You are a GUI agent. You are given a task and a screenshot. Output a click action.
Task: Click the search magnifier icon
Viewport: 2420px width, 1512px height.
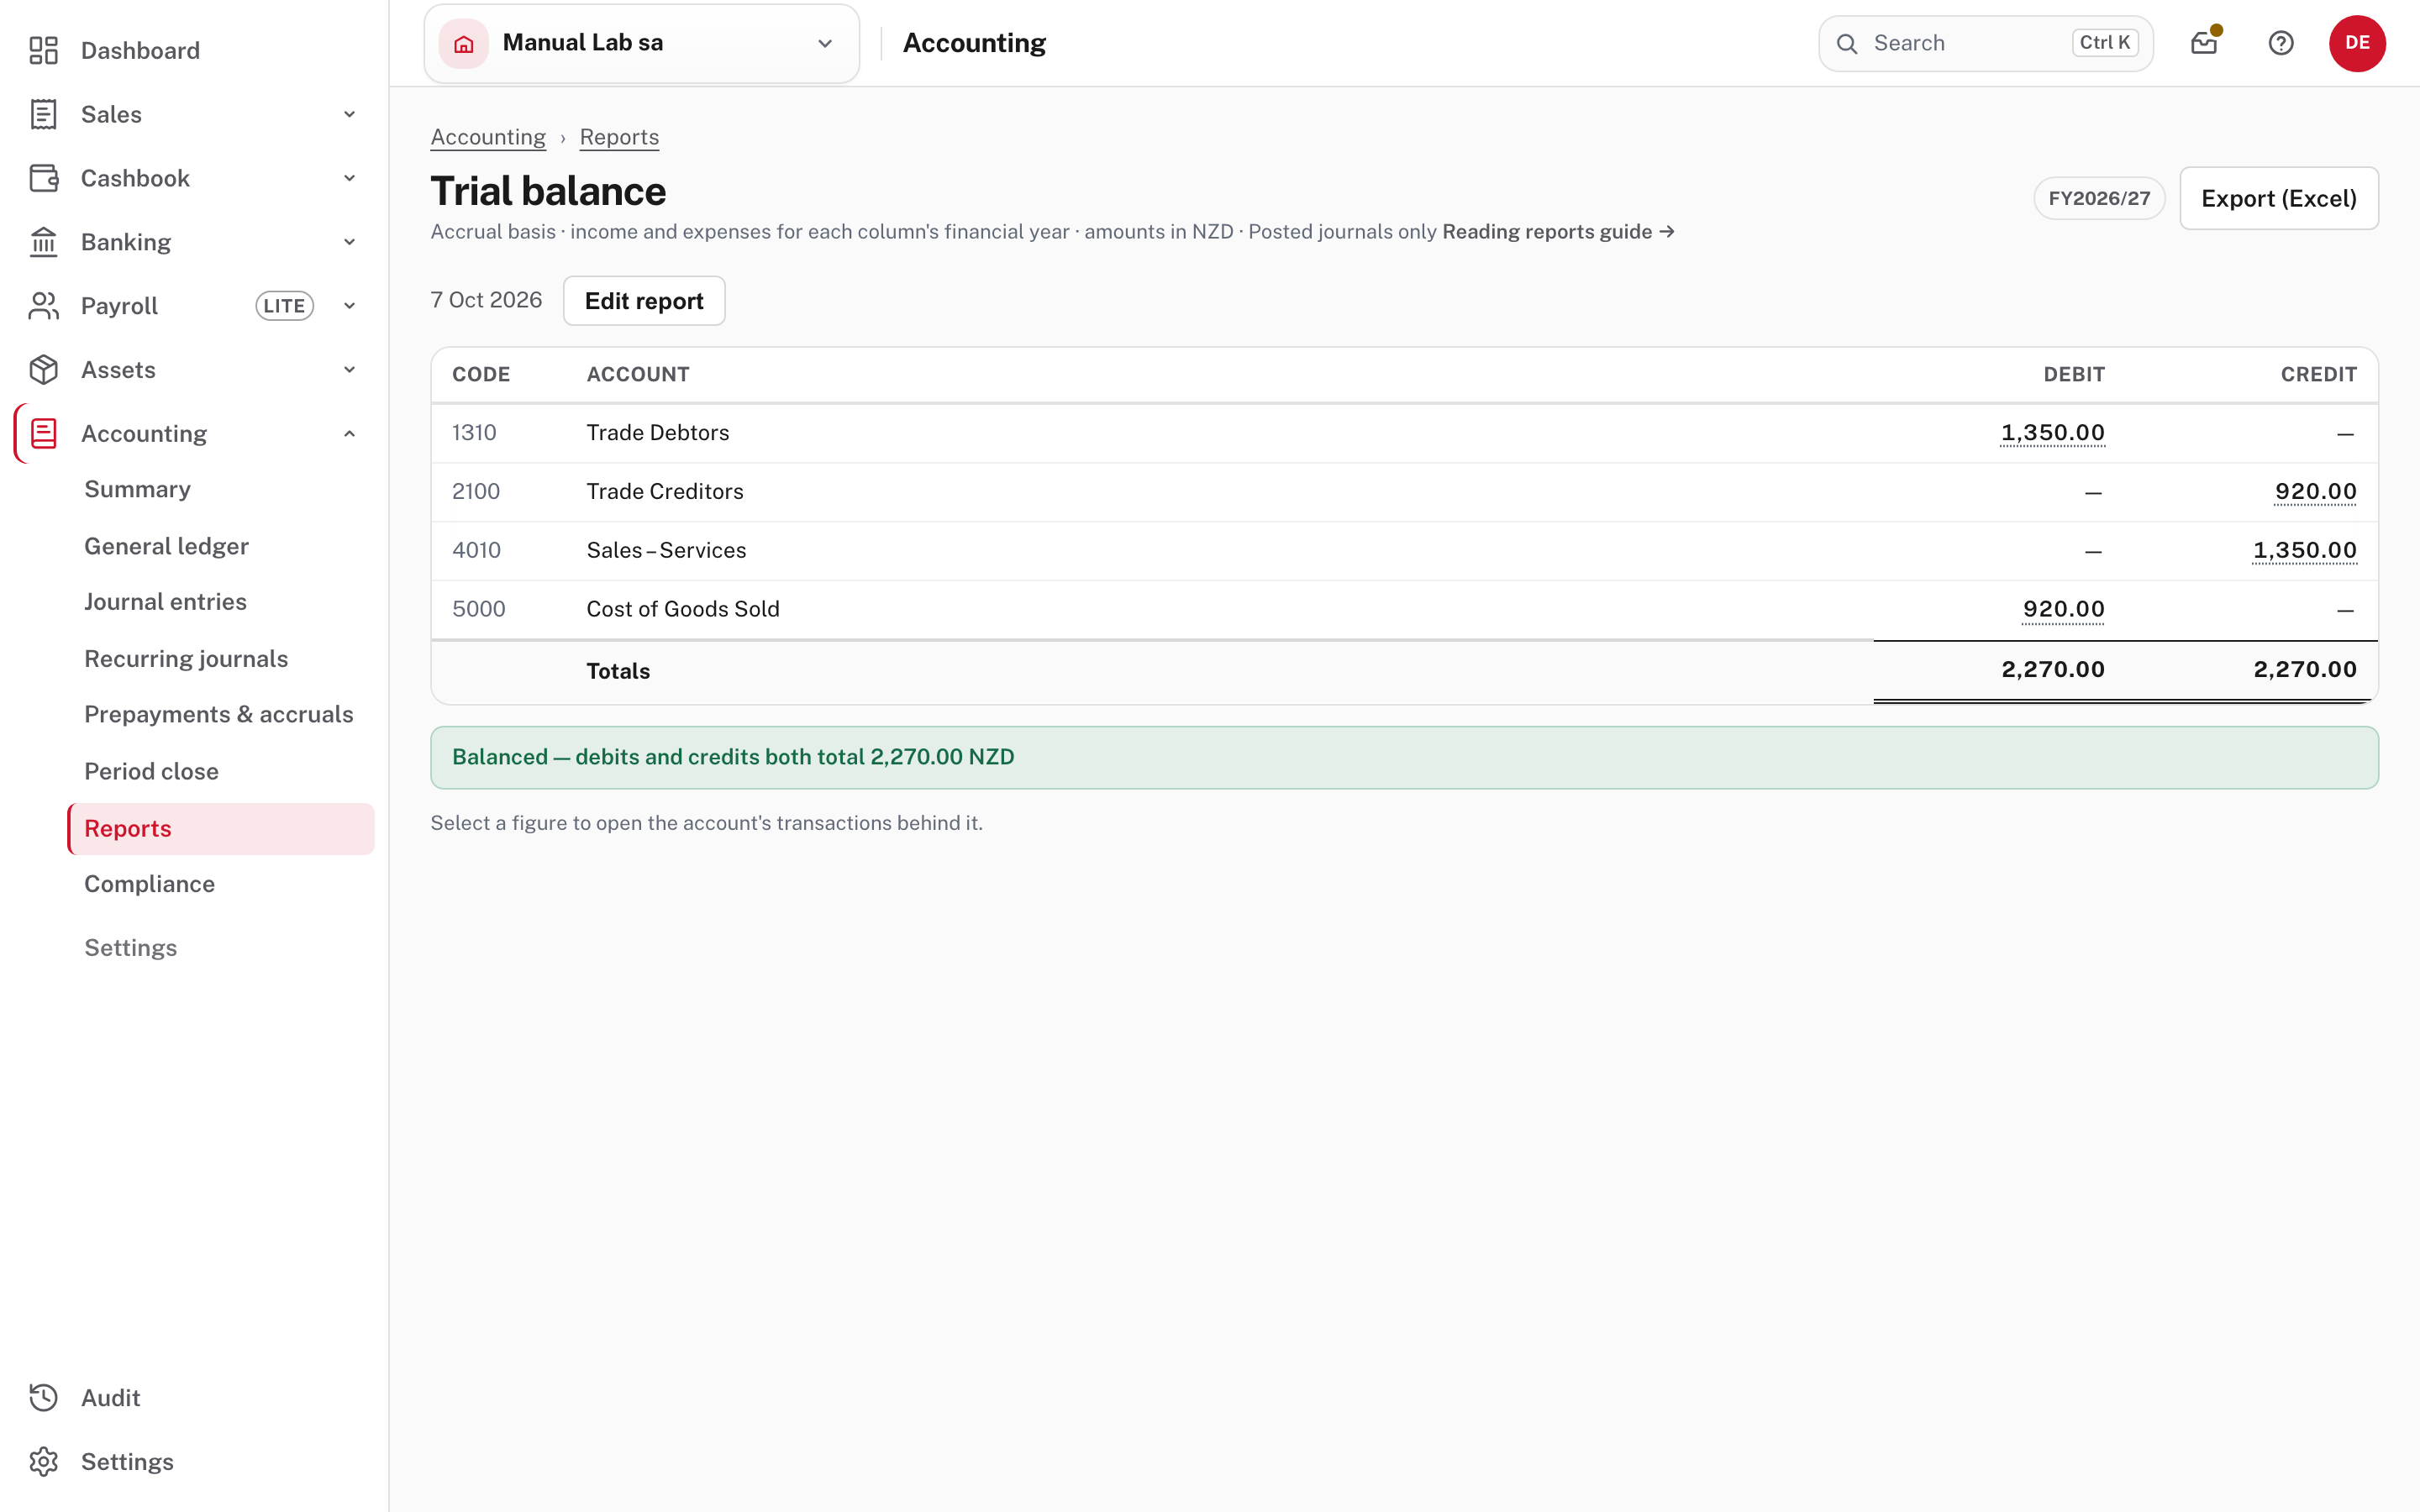point(1847,44)
